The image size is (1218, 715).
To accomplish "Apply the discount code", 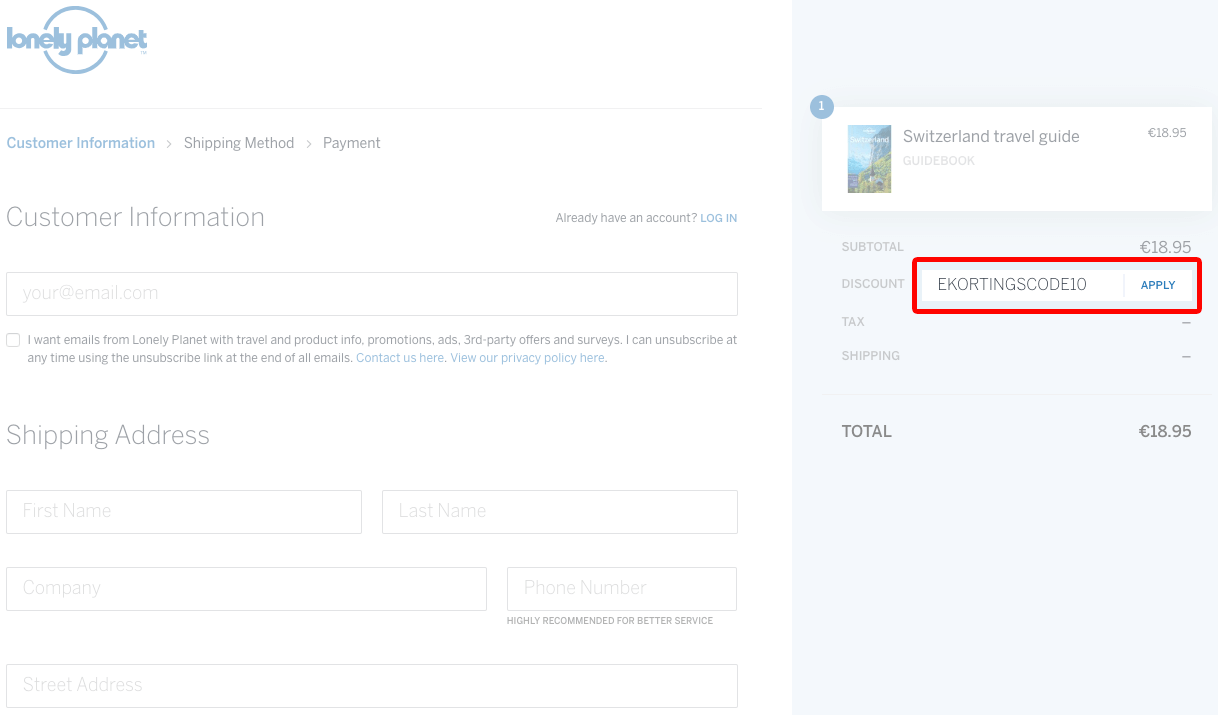I will (x=1158, y=285).
